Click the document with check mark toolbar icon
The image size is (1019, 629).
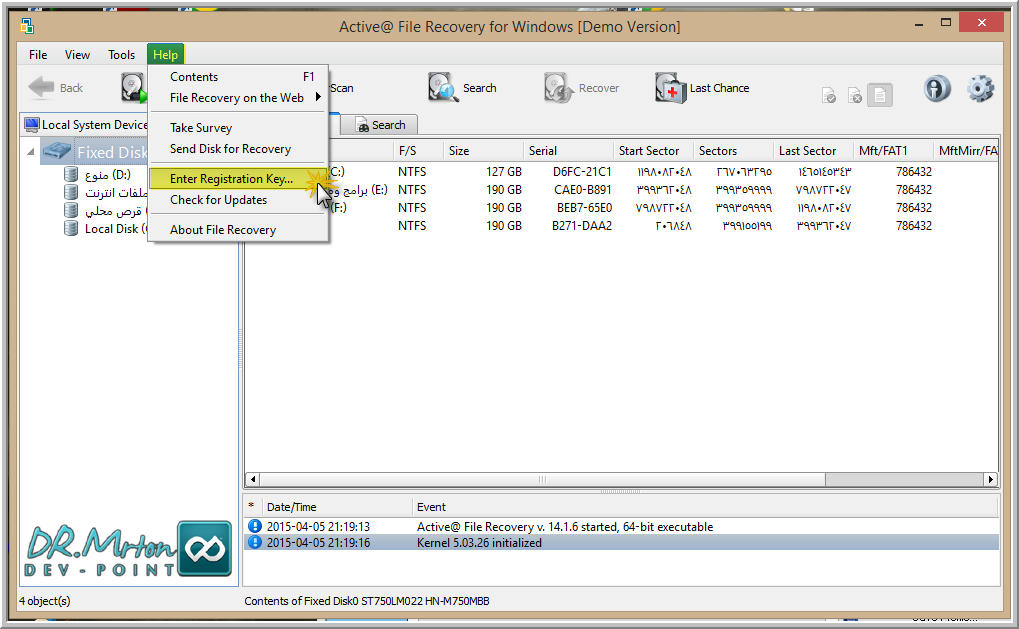(829, 96)
